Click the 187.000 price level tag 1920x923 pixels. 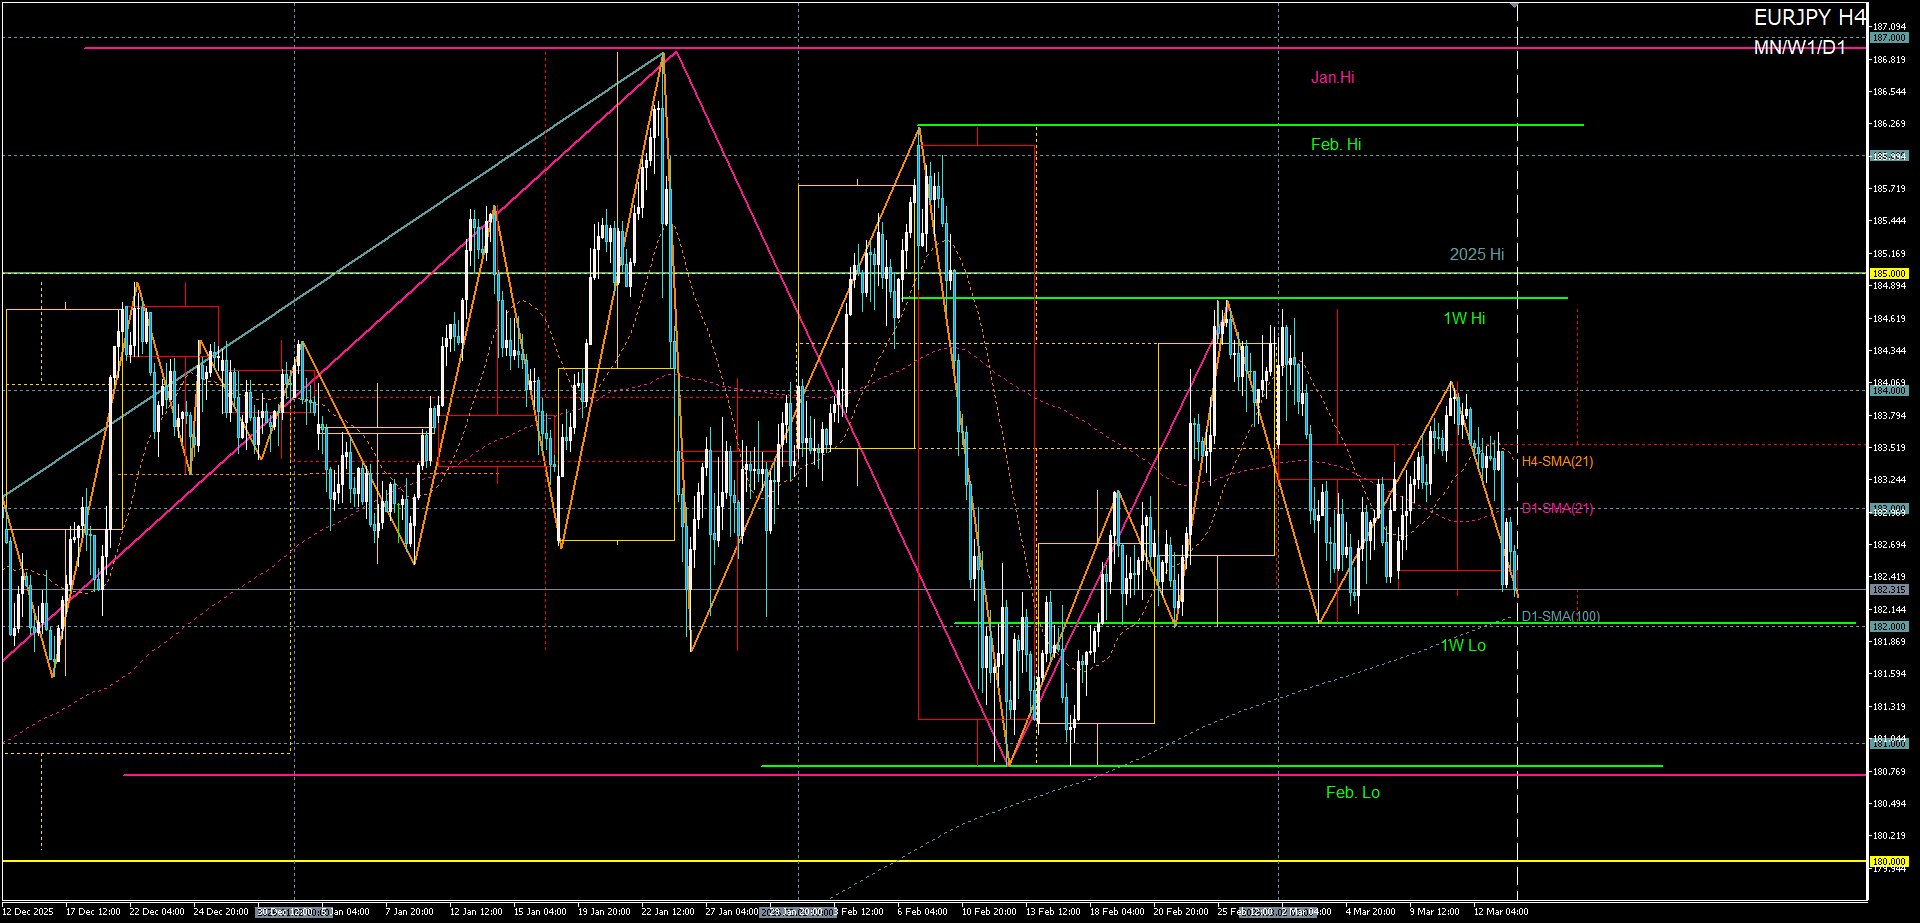1889,38
